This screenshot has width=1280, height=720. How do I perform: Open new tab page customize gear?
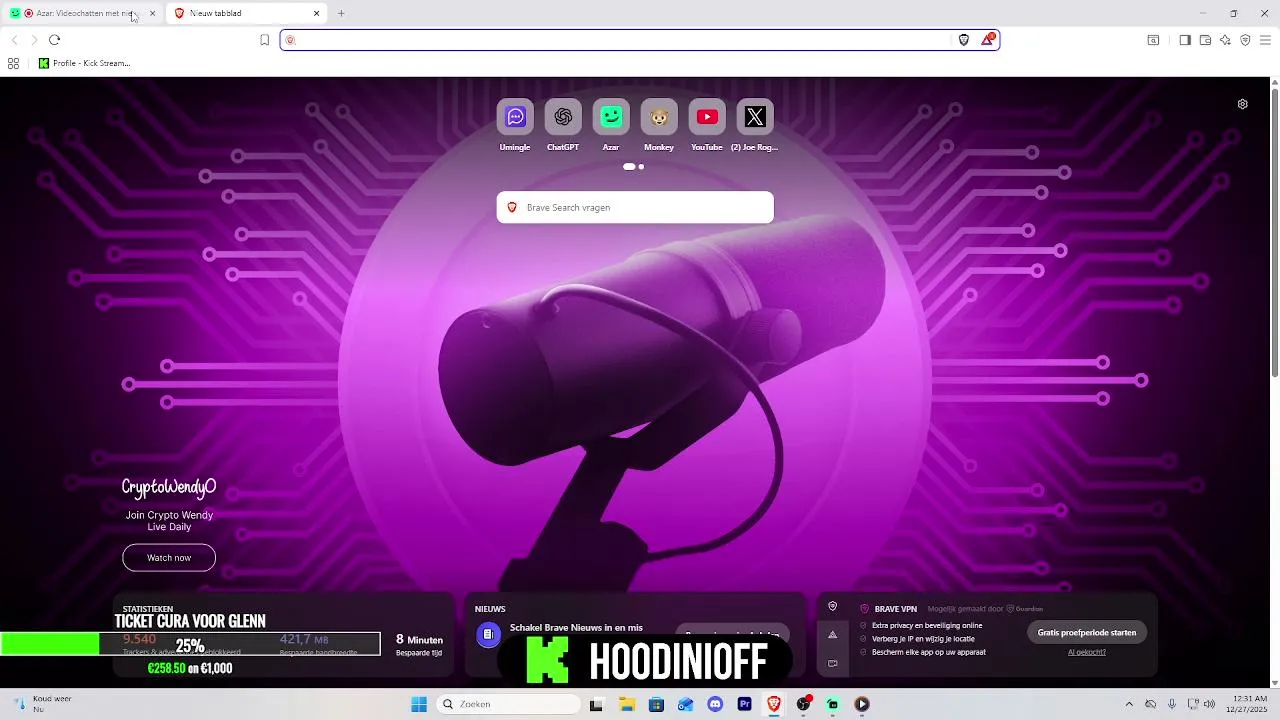1242,104
